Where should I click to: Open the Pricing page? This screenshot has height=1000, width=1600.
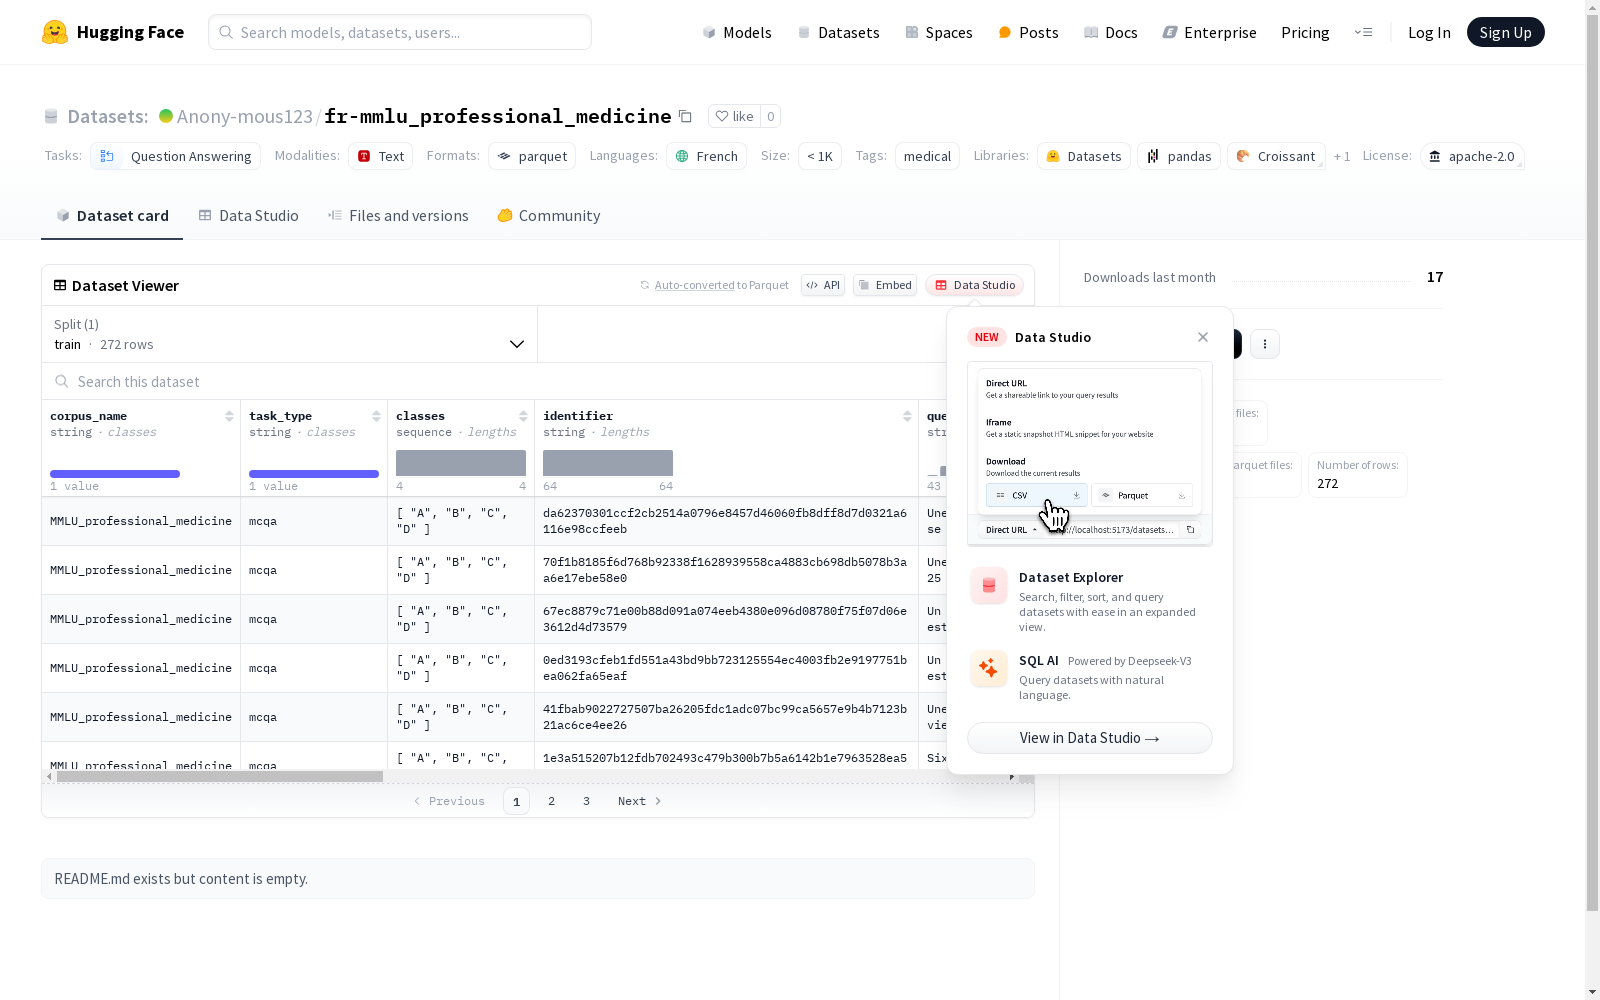coord(1305,32)
